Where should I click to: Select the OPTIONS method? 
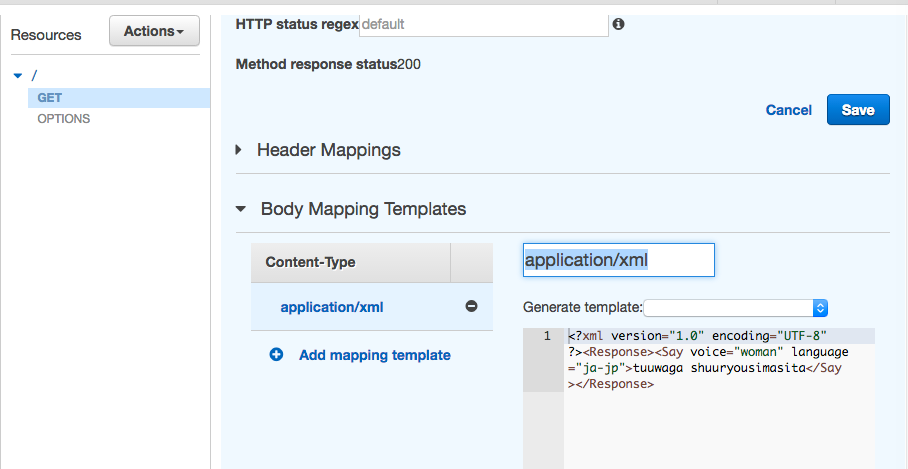pos(64,119)
